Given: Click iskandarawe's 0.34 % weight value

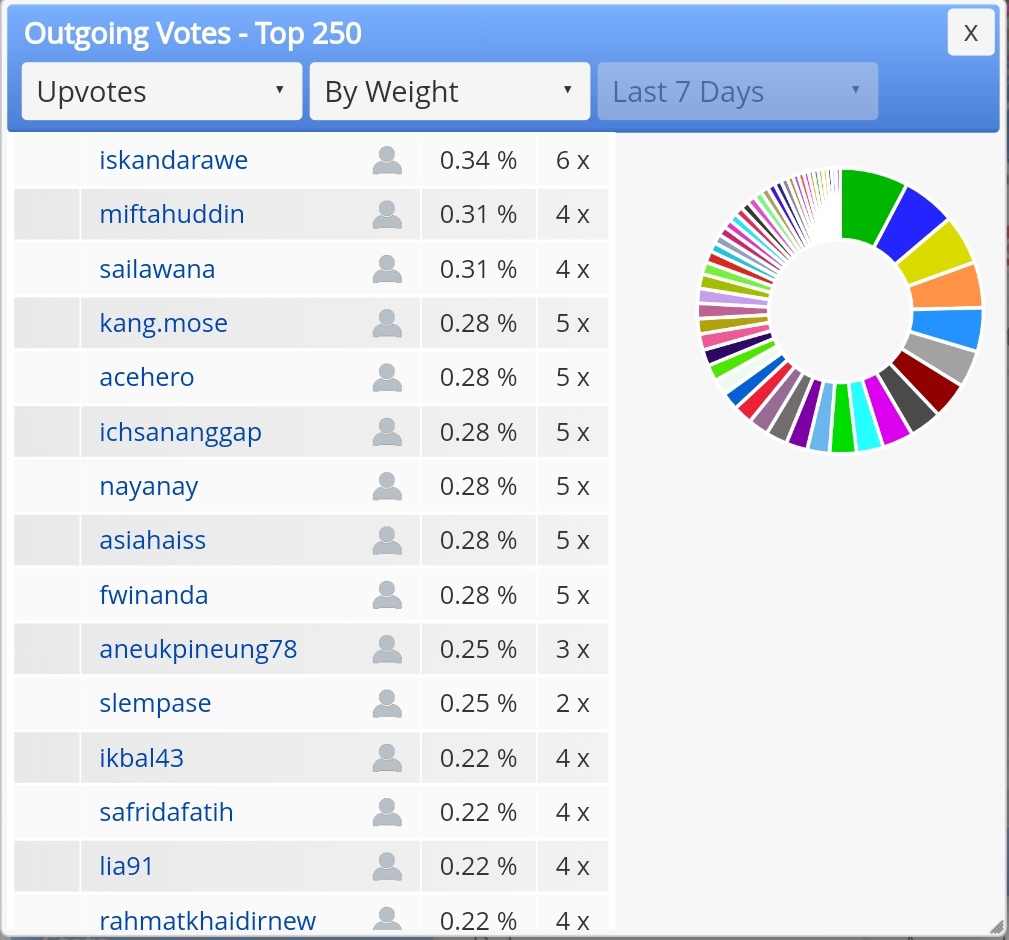Looking at the screenshot, I should pos(478,160).
